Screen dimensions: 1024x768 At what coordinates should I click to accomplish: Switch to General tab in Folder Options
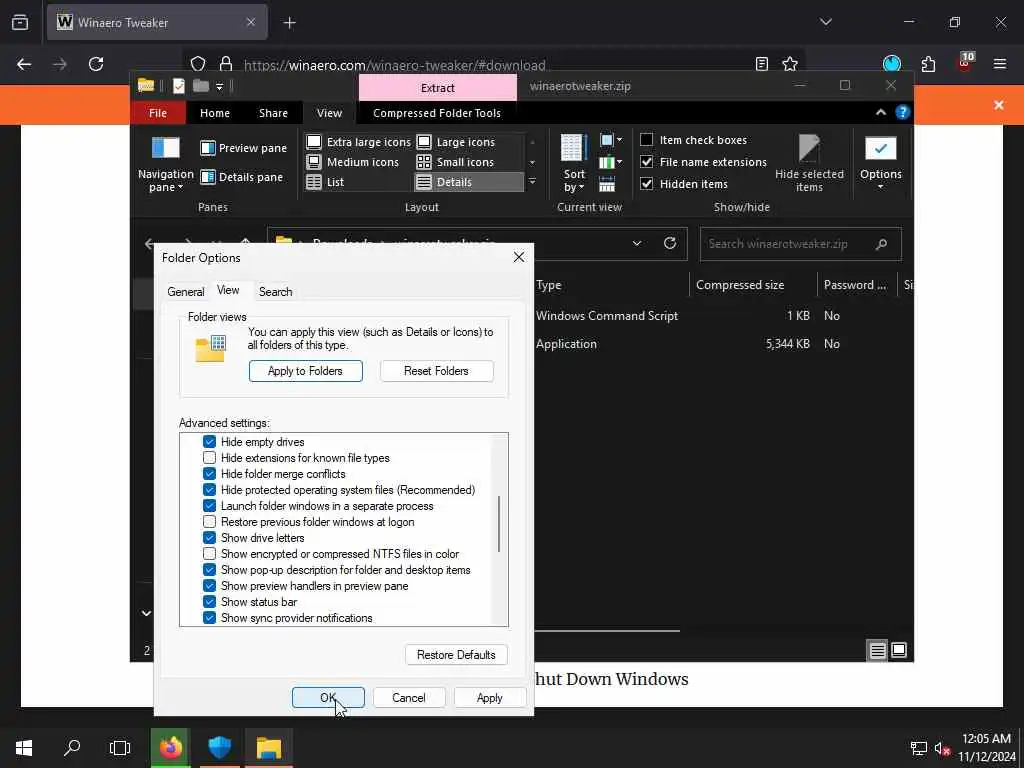185,292
